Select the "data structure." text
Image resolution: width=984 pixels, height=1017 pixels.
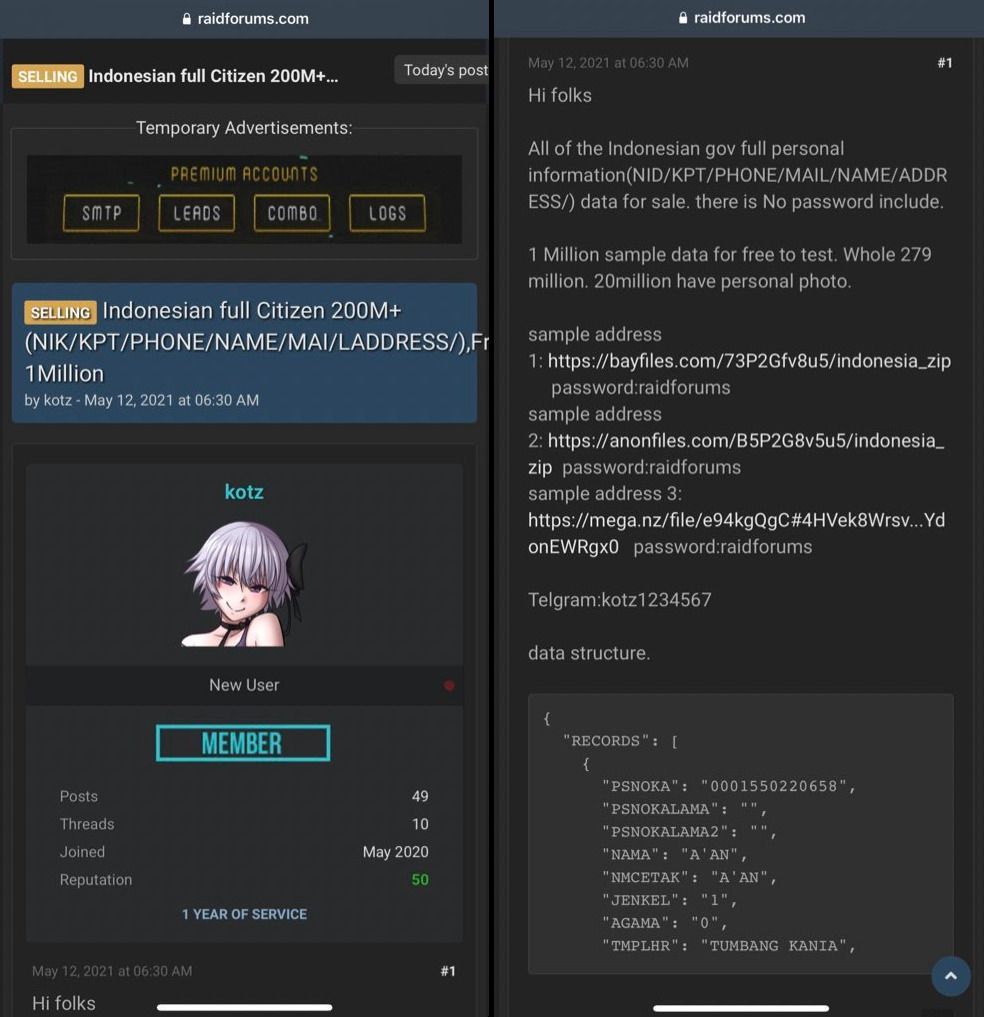(x=589, y=653)
